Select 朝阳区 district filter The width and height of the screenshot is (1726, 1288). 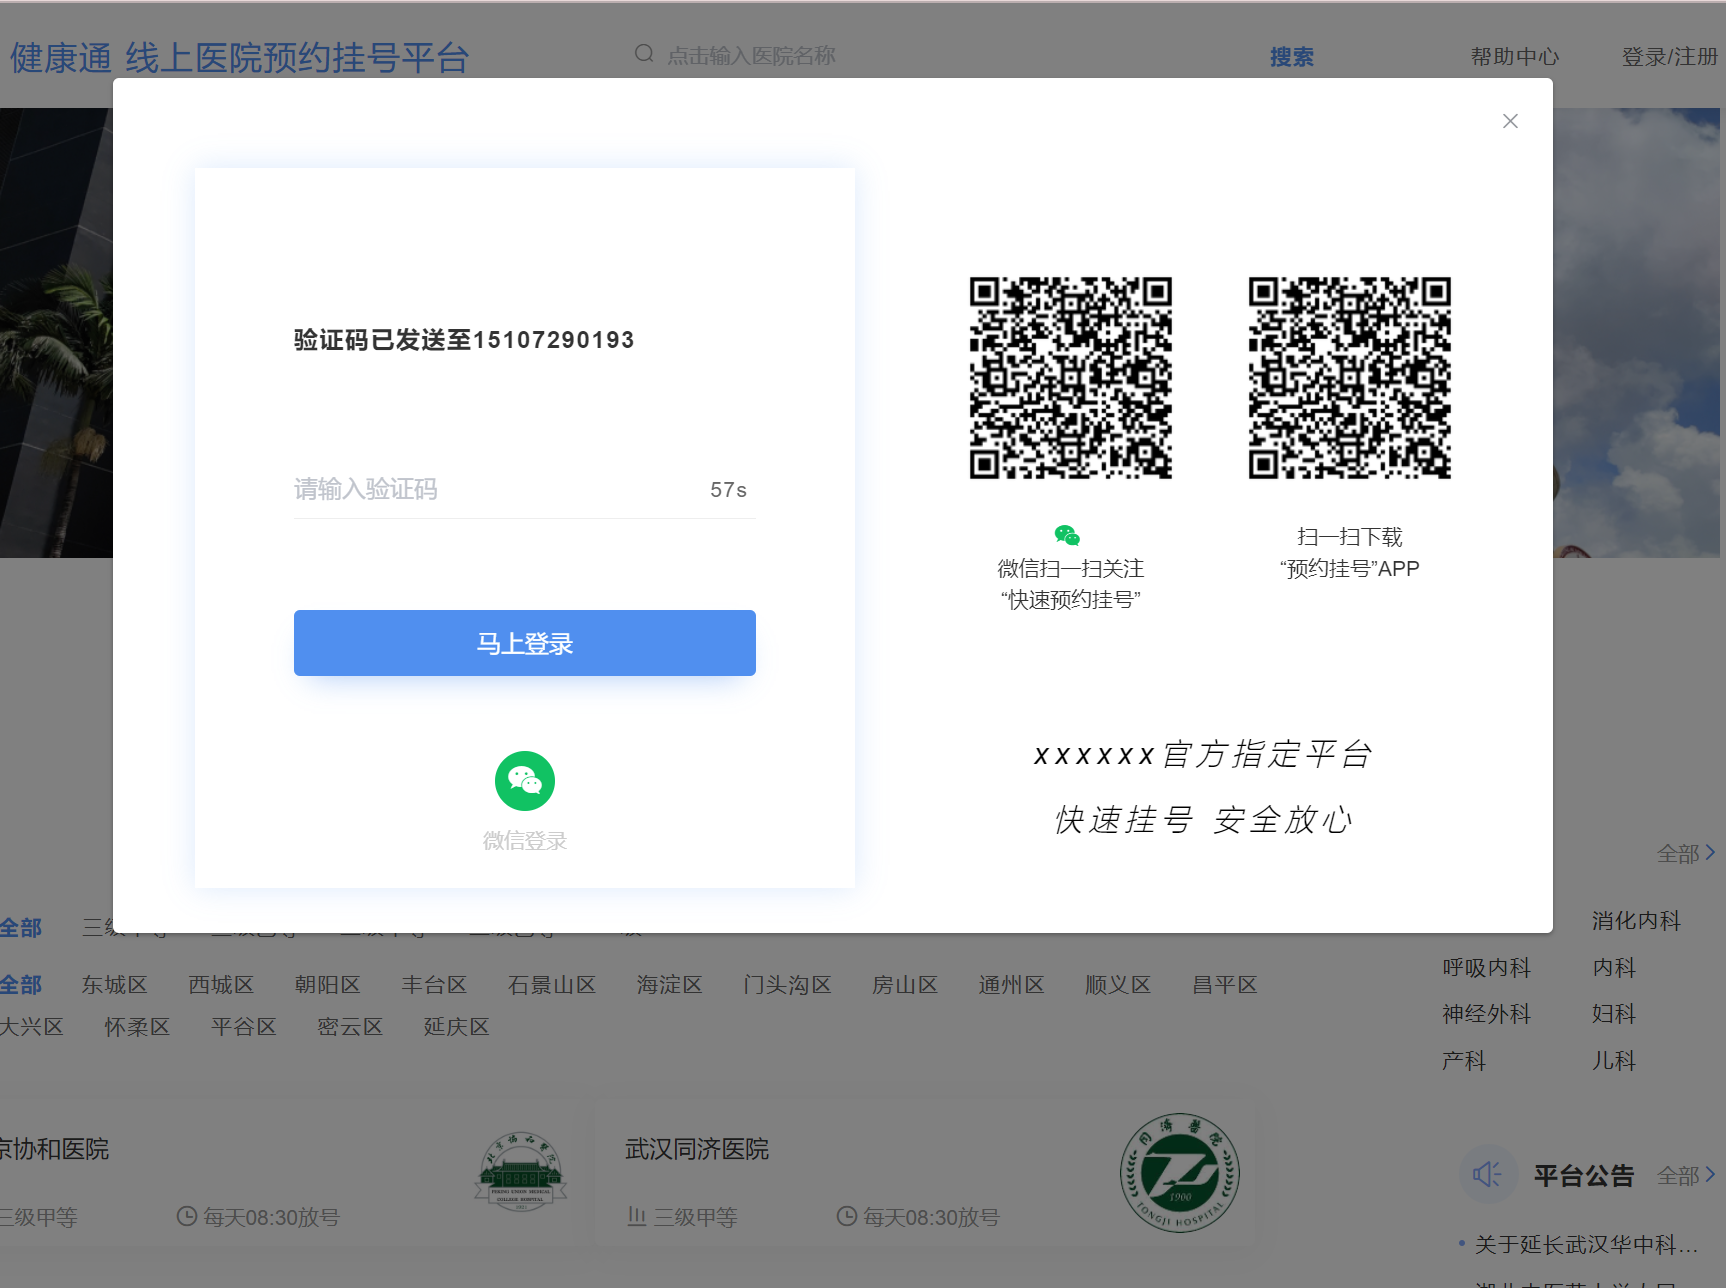(328, 985)
